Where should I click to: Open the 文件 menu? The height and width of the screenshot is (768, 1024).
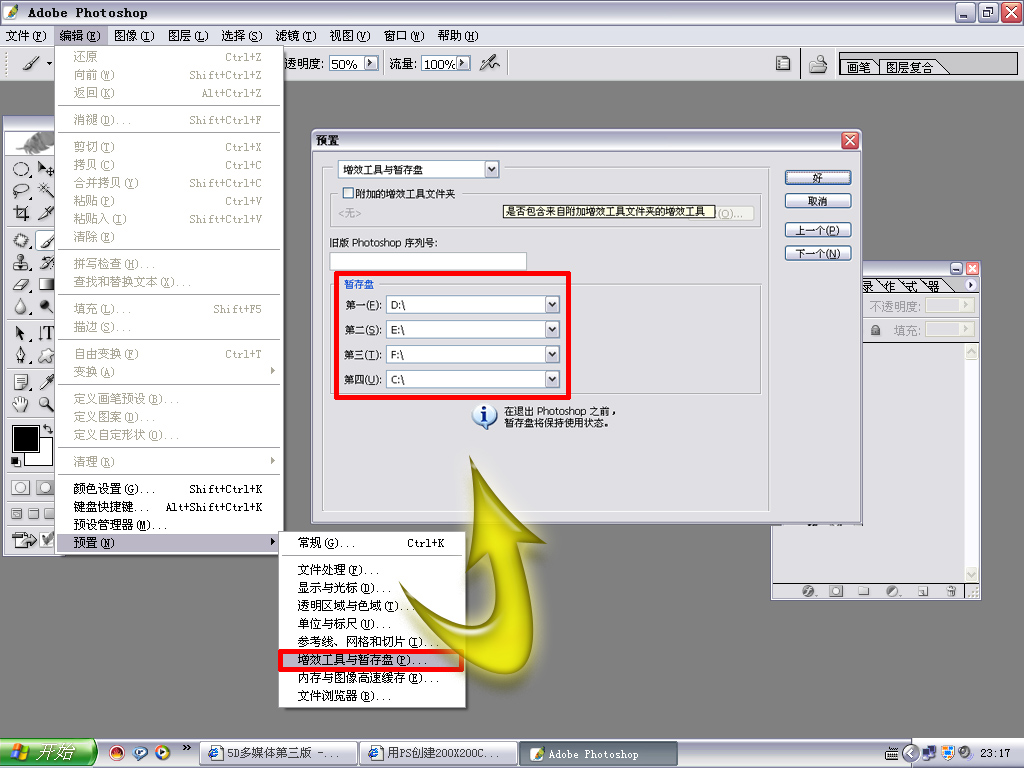click(x=26, y=36)
